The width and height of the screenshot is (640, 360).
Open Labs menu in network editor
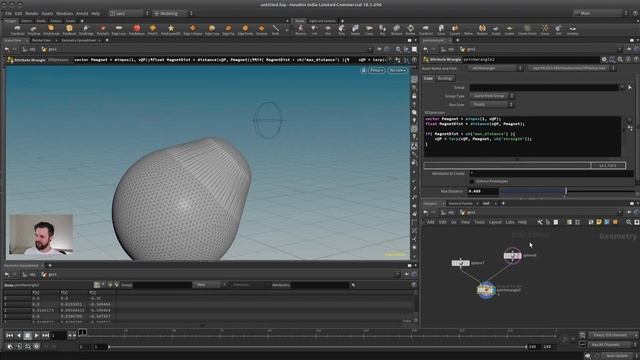click(x=510, y=222)
